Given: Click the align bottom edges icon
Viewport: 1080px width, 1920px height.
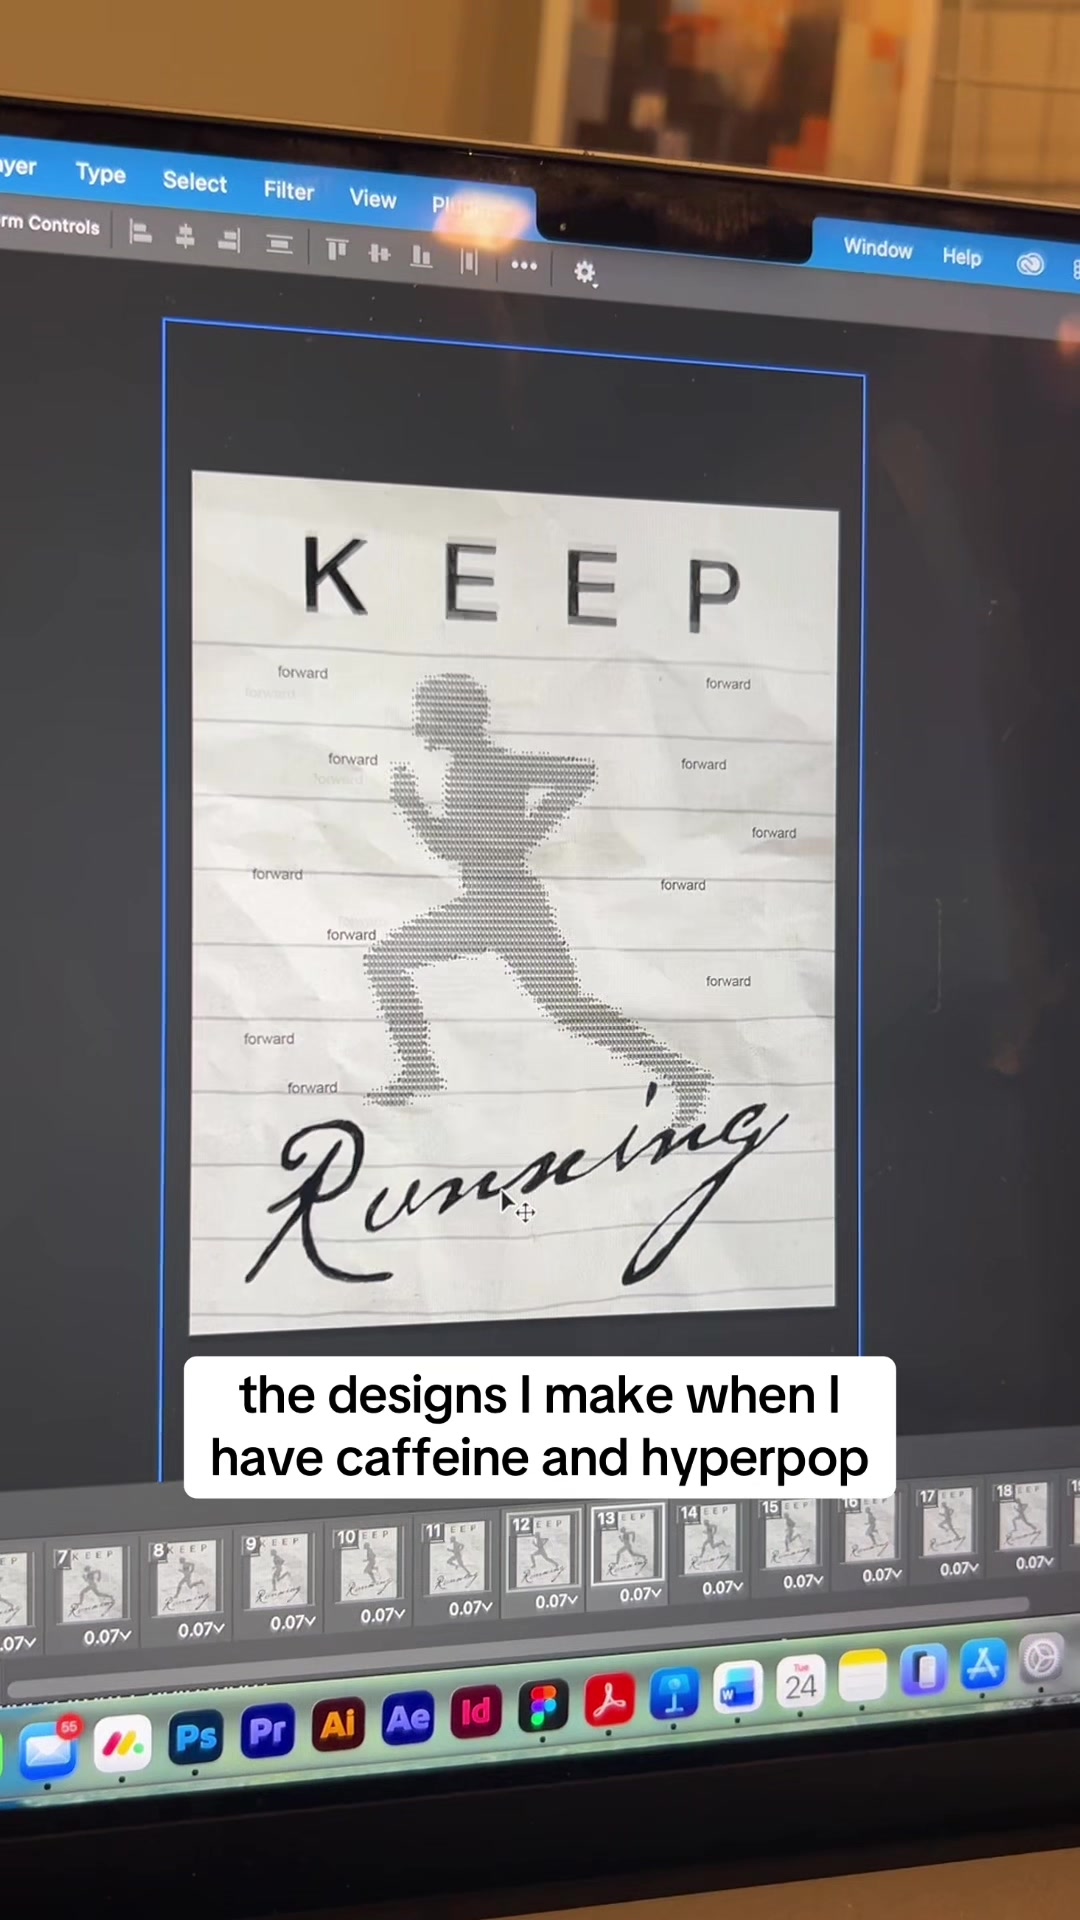Looking at the screenshot, I should tap(422, 257).
